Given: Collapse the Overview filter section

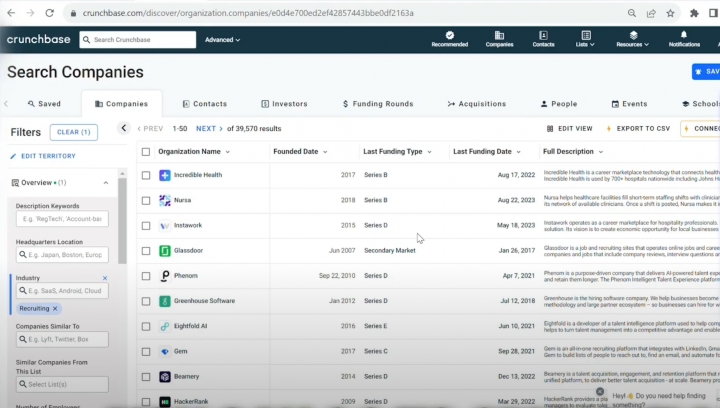Looking at the screenshot, I should (106, 183).
